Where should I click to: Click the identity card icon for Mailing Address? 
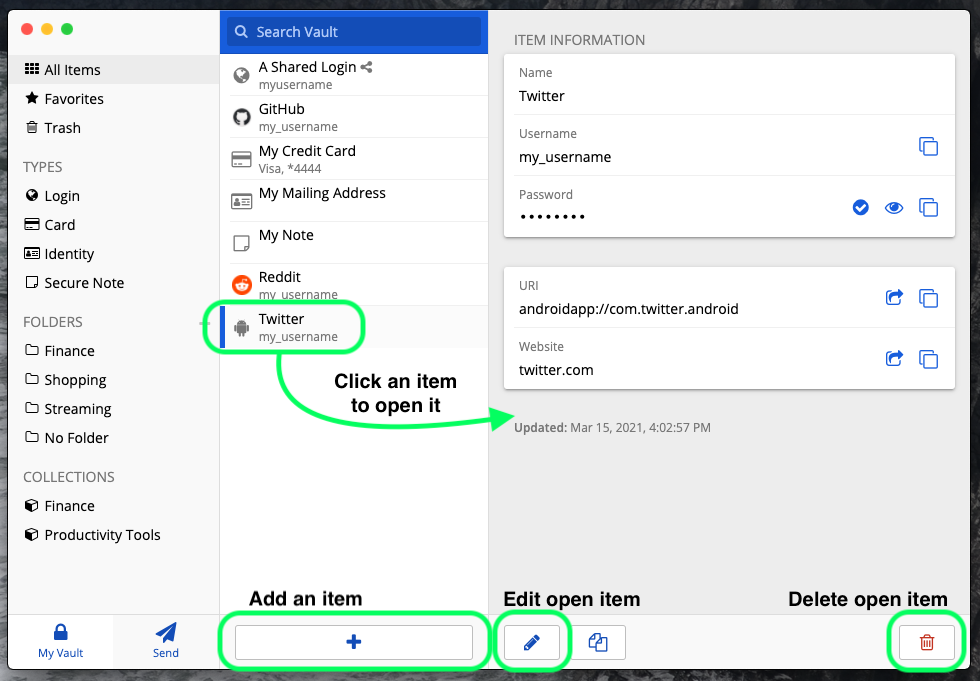coord(241,201)
